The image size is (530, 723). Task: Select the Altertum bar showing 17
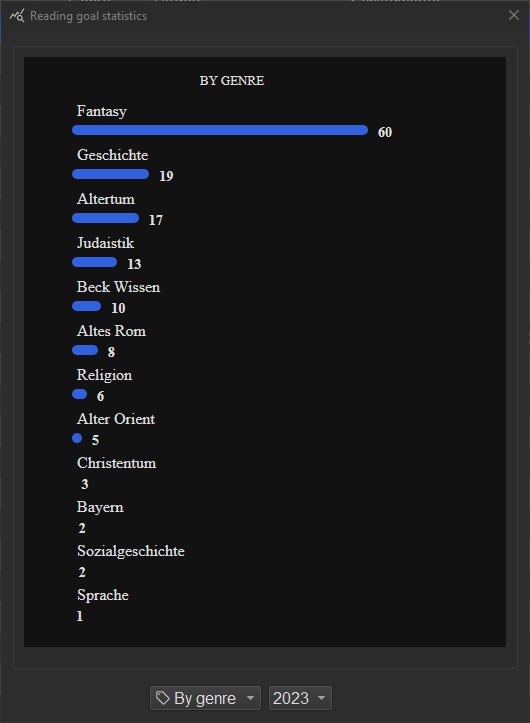[x=105, y=218]
